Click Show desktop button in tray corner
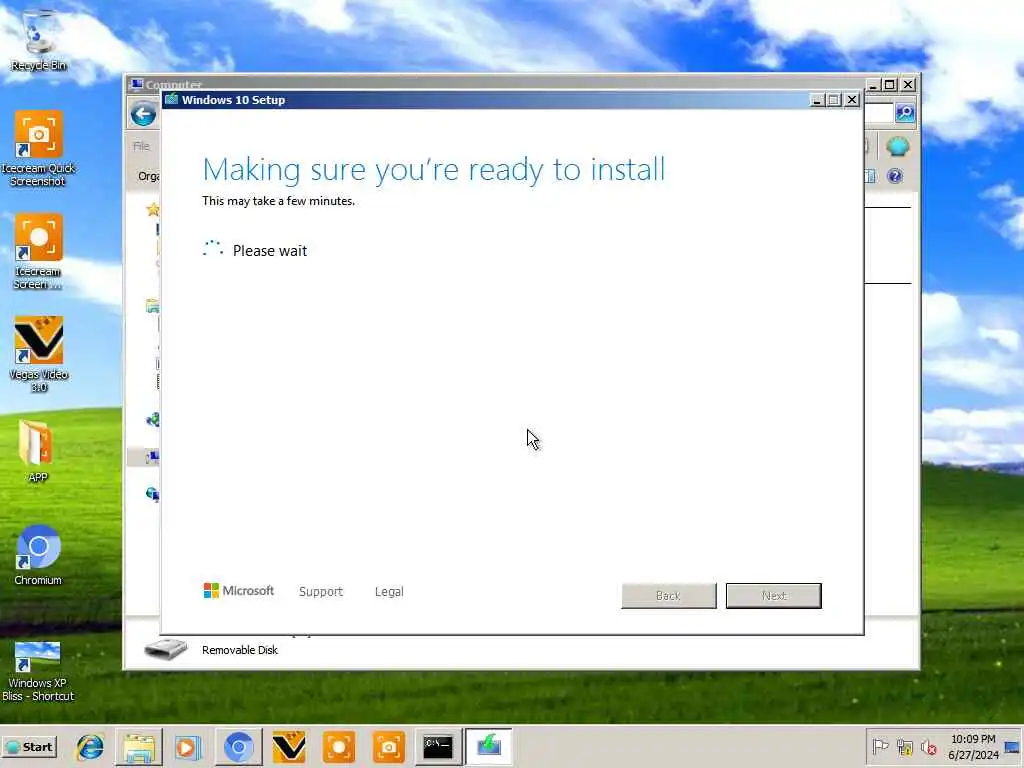The height and width of the screenshot is (768, 1024). coord(1013,746)
